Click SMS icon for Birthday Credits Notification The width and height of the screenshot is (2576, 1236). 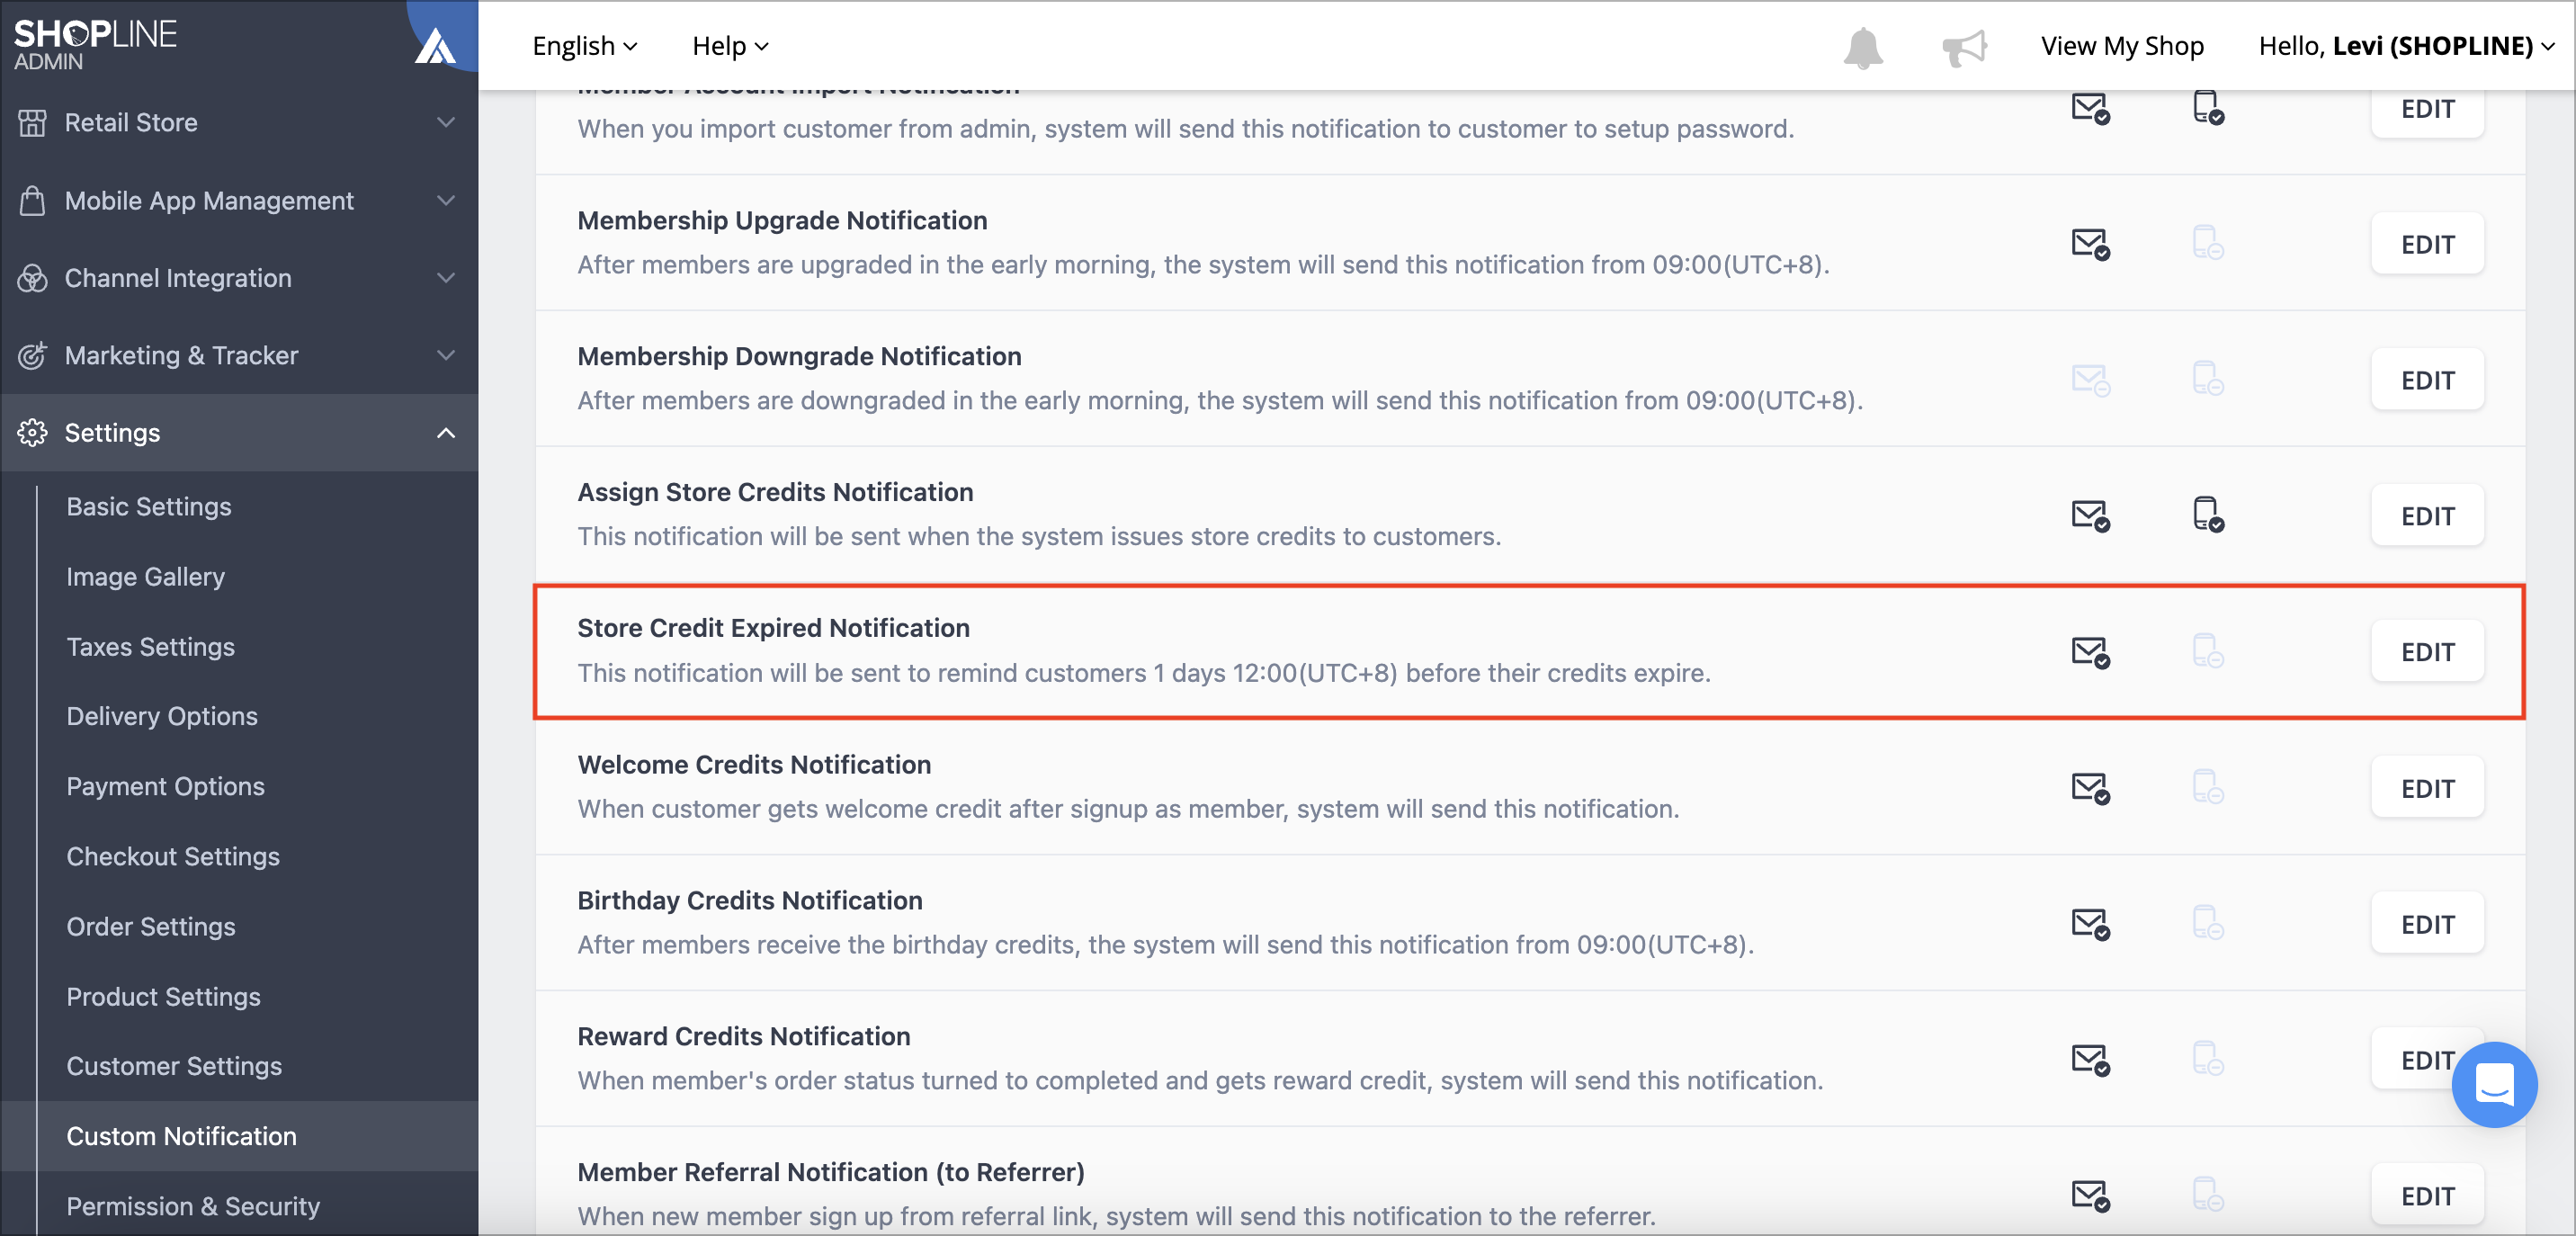[x=2208, y=924]
